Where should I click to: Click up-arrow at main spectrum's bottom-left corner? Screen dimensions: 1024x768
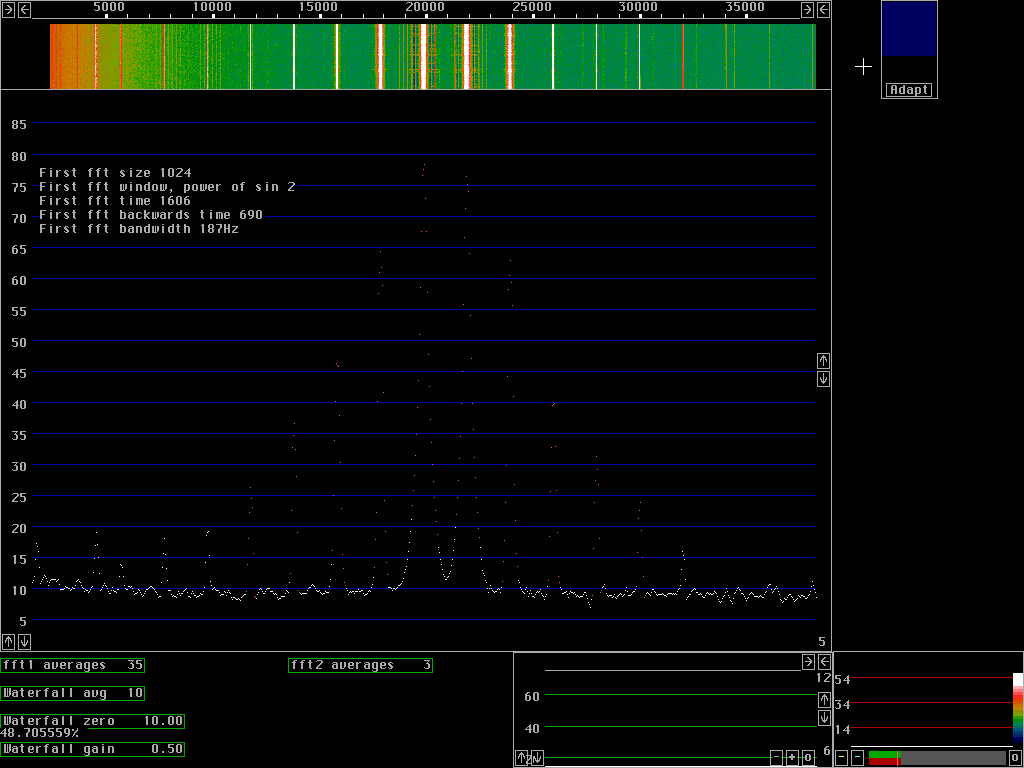point(8,641)
